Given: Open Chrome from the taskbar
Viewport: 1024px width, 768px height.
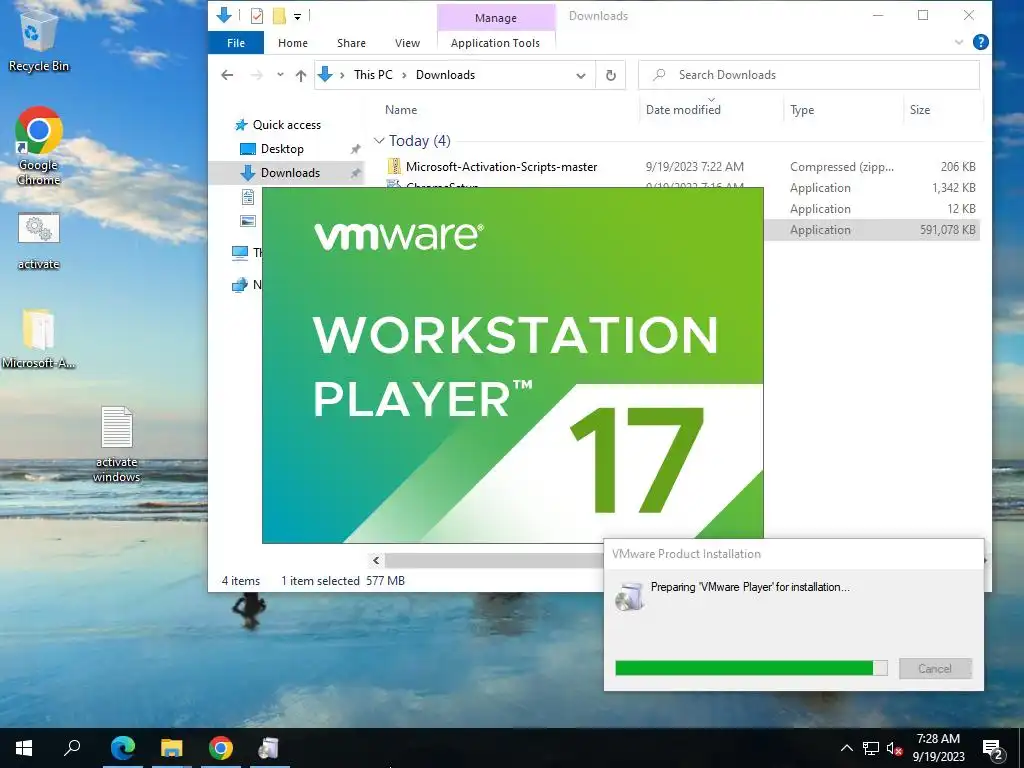Looking at the screenshot, I should click(x=221, y=748).
